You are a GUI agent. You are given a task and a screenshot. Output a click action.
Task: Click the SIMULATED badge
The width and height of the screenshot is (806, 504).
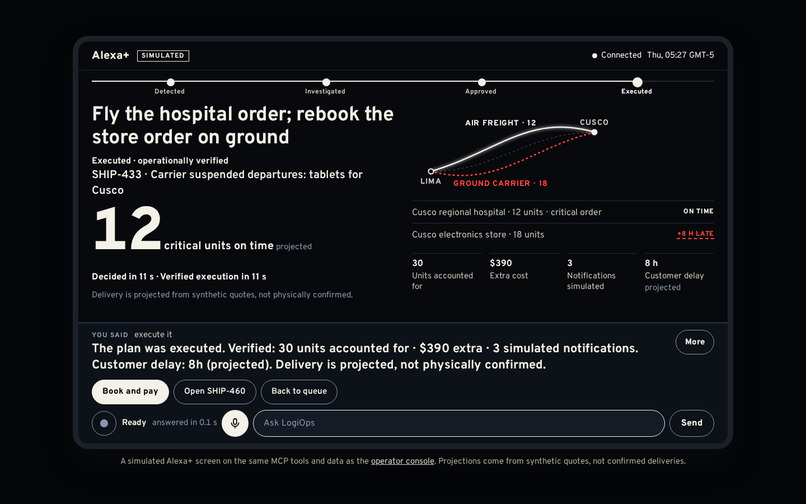click(163, 56)
